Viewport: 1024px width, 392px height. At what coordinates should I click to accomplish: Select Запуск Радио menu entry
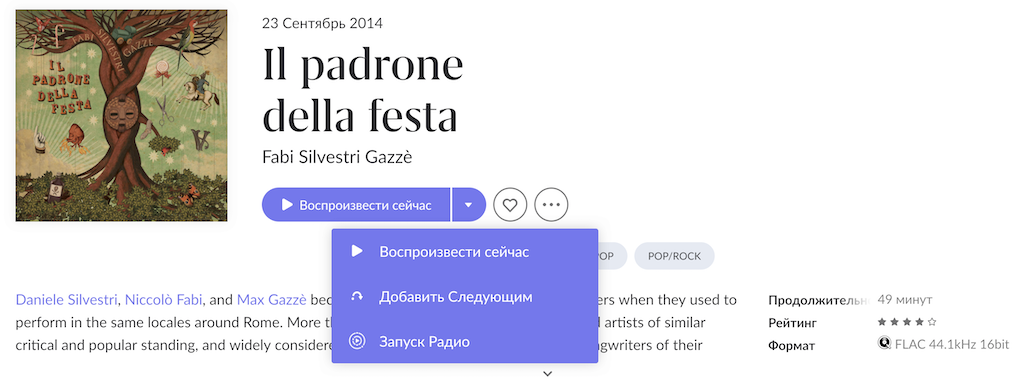pos(464,341)
